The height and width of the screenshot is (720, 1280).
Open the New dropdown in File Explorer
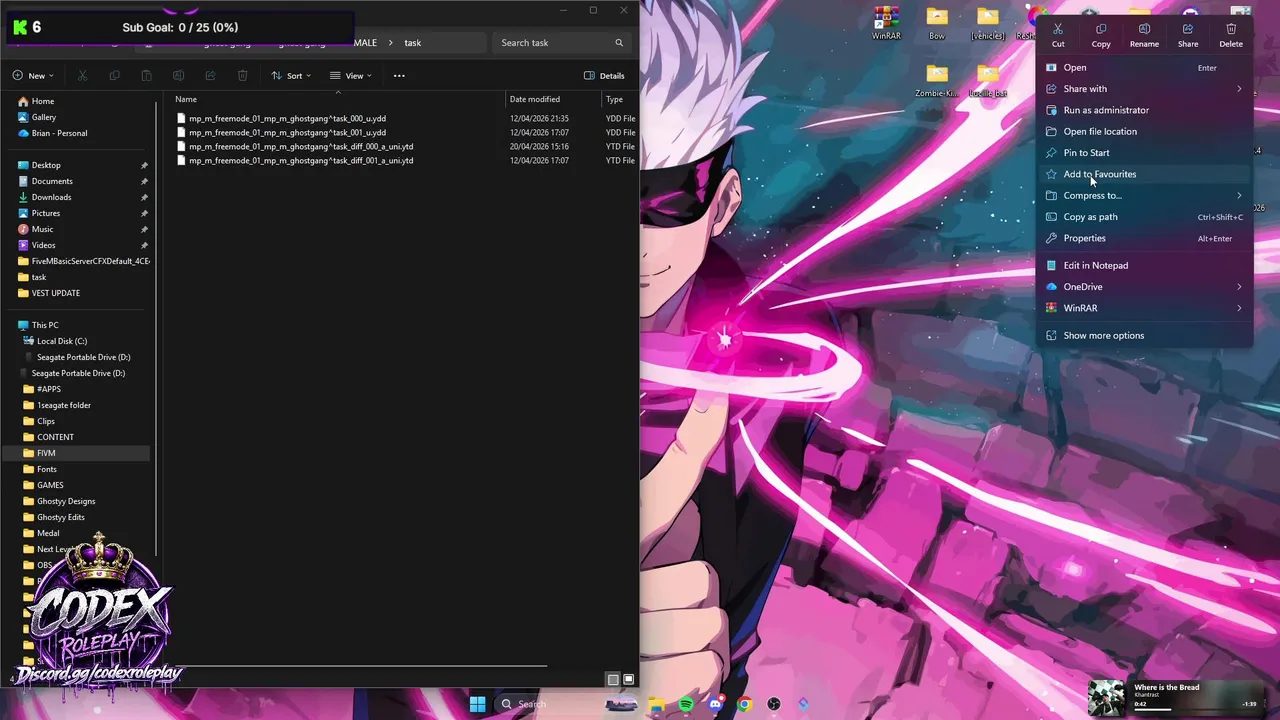33,76
